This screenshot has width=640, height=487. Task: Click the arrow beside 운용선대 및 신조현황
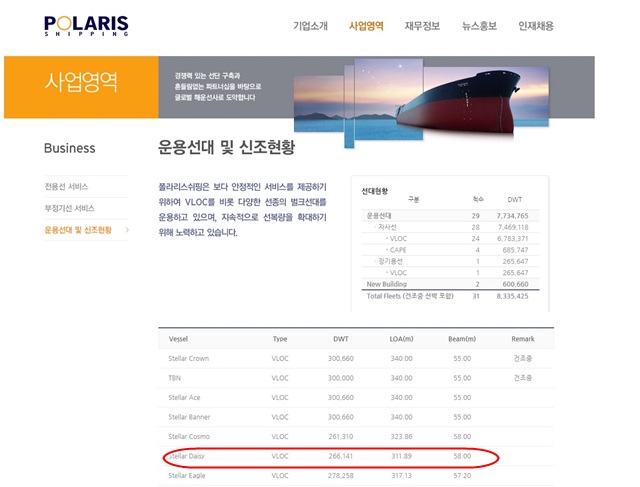pyautogui.click(x=127, y=230)
